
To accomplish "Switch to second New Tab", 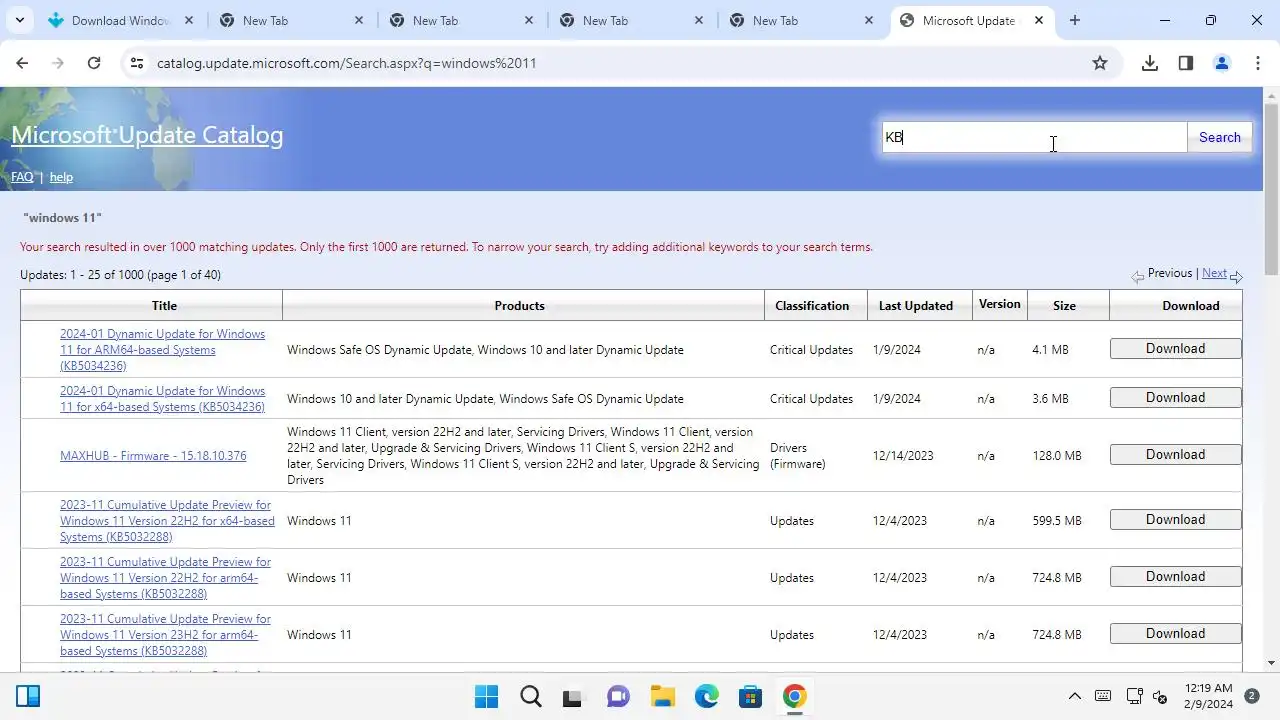I will [x=460, y=20].
